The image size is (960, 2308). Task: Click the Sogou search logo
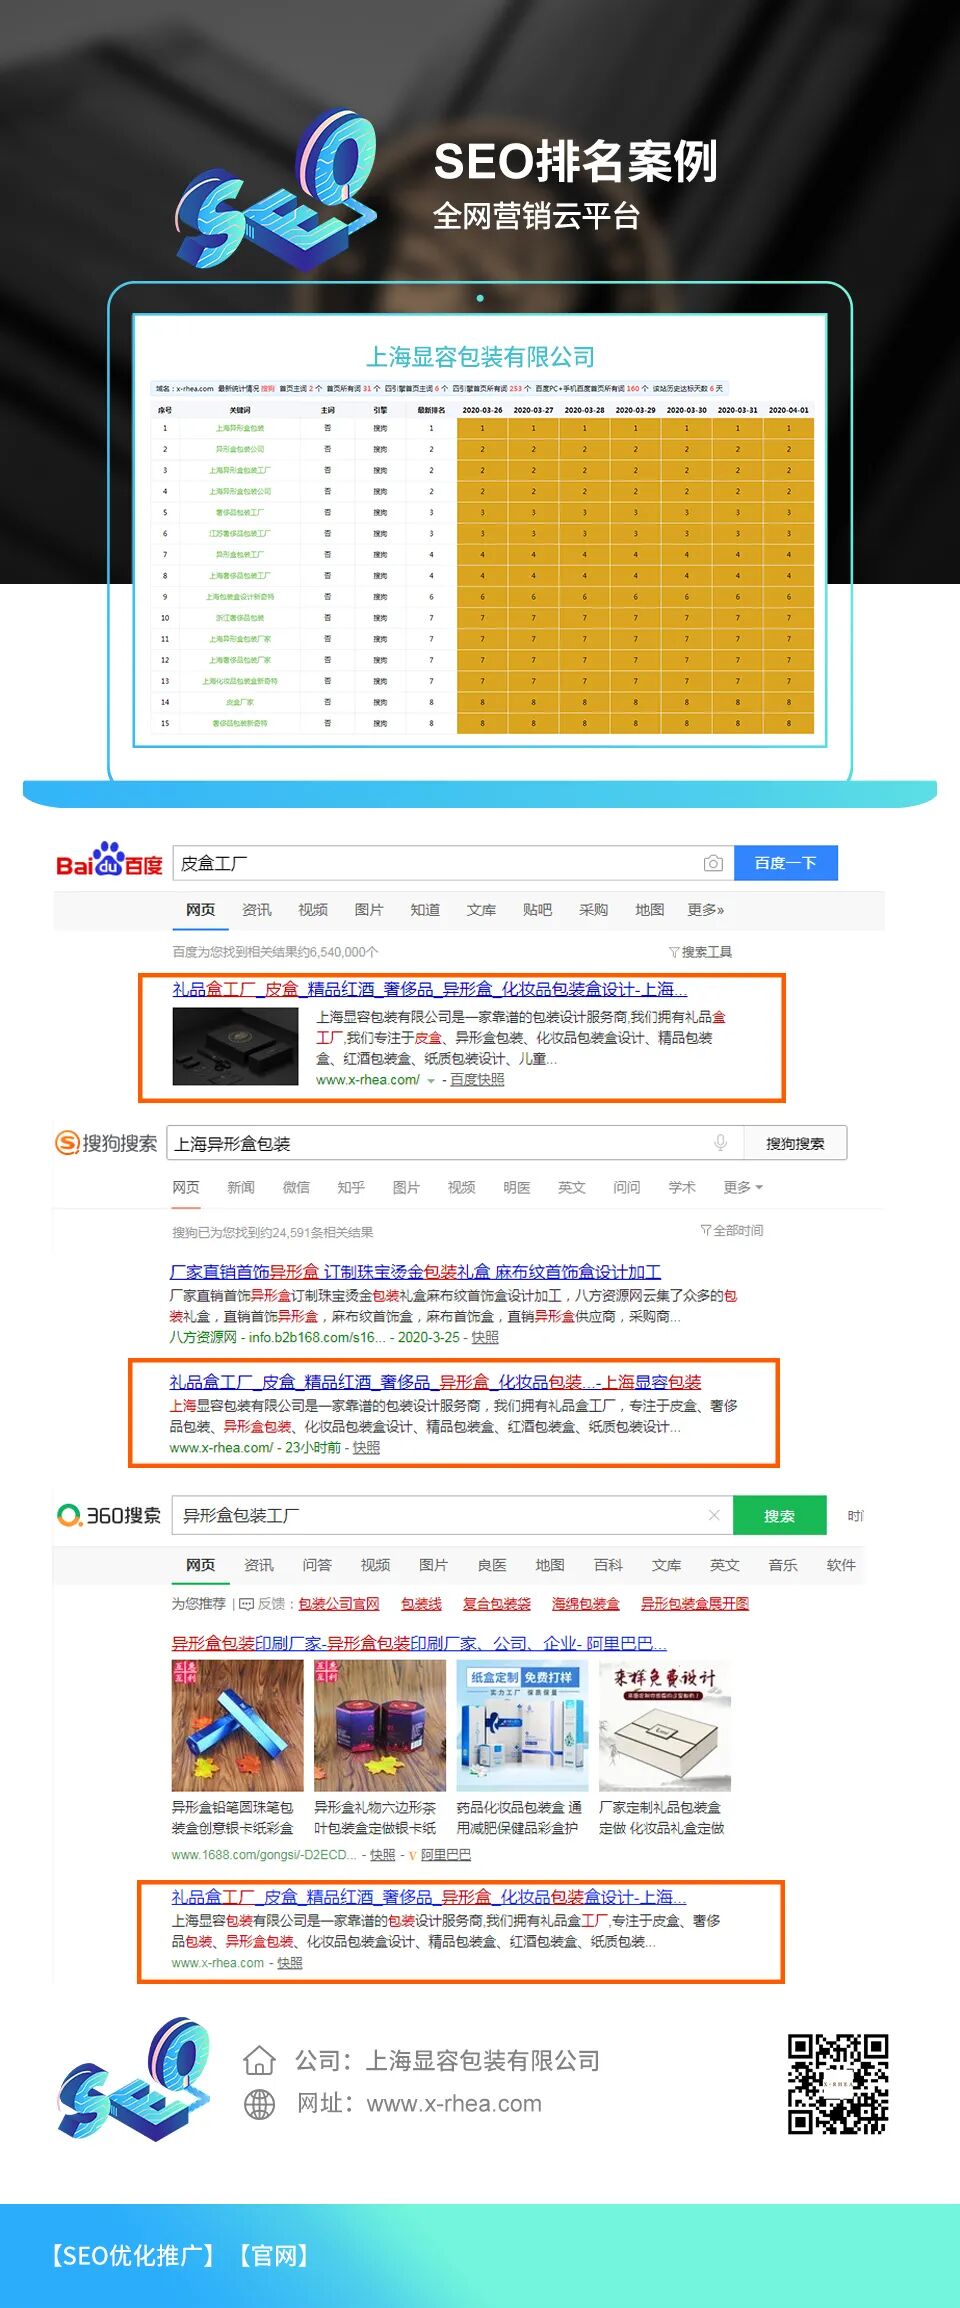106,1143
